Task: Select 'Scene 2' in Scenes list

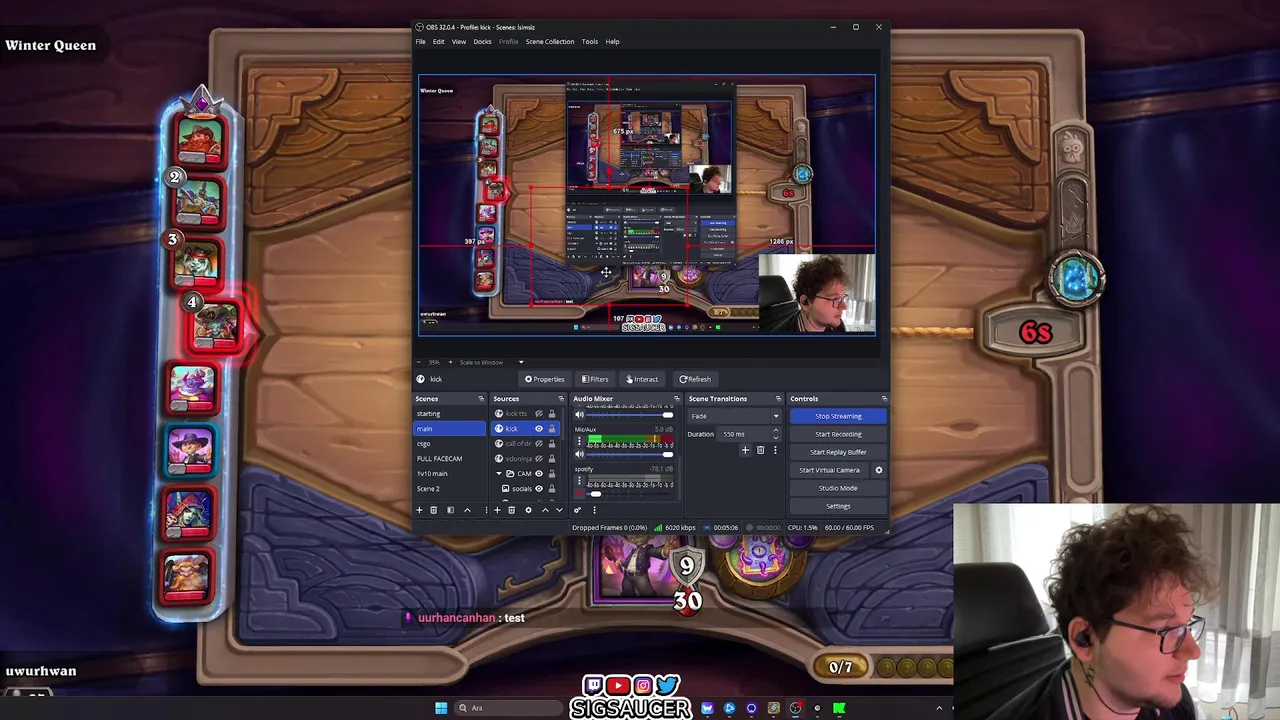Action: point(450,489)
